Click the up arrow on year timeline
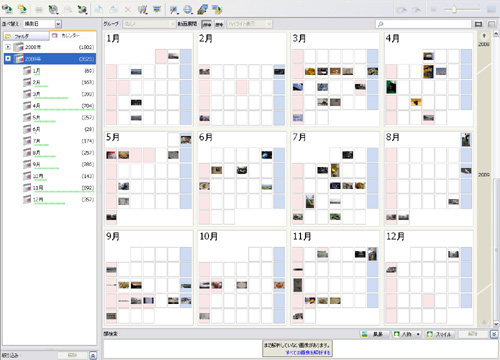The height and width of the screenshot is (360, 500). 484,35
